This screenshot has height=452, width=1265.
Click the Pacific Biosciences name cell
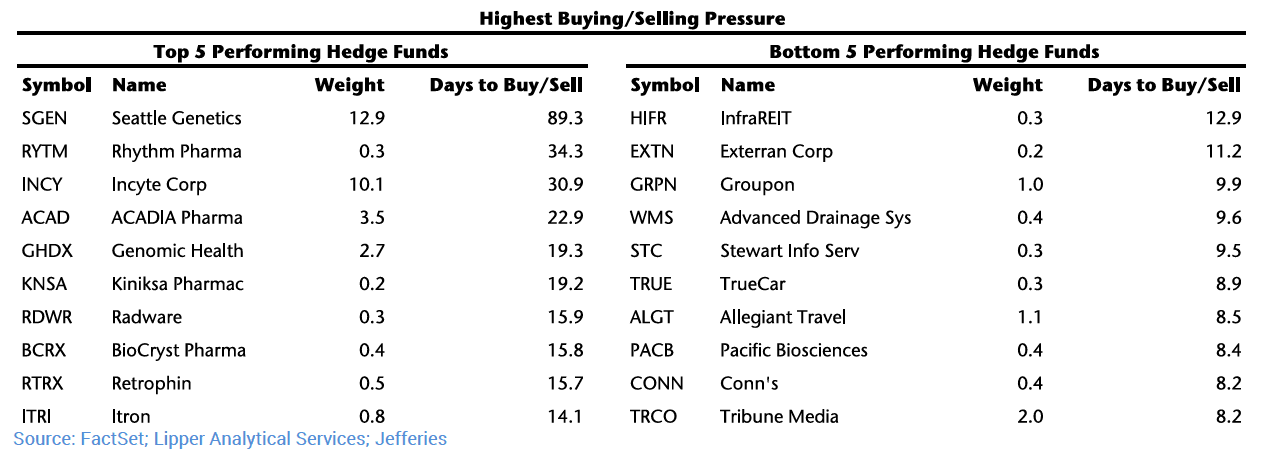pos(793,350)
